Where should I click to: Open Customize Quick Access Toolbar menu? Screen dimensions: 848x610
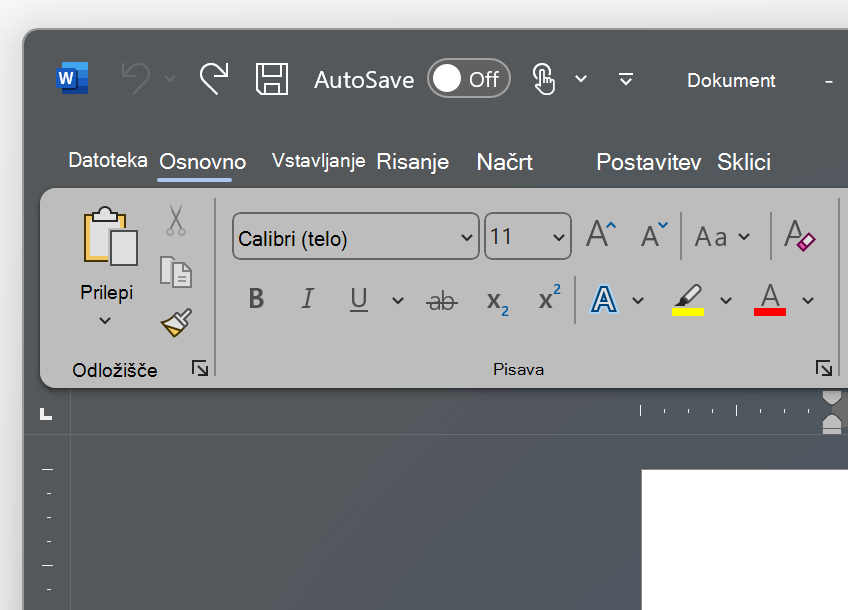[x=626, y=79]
